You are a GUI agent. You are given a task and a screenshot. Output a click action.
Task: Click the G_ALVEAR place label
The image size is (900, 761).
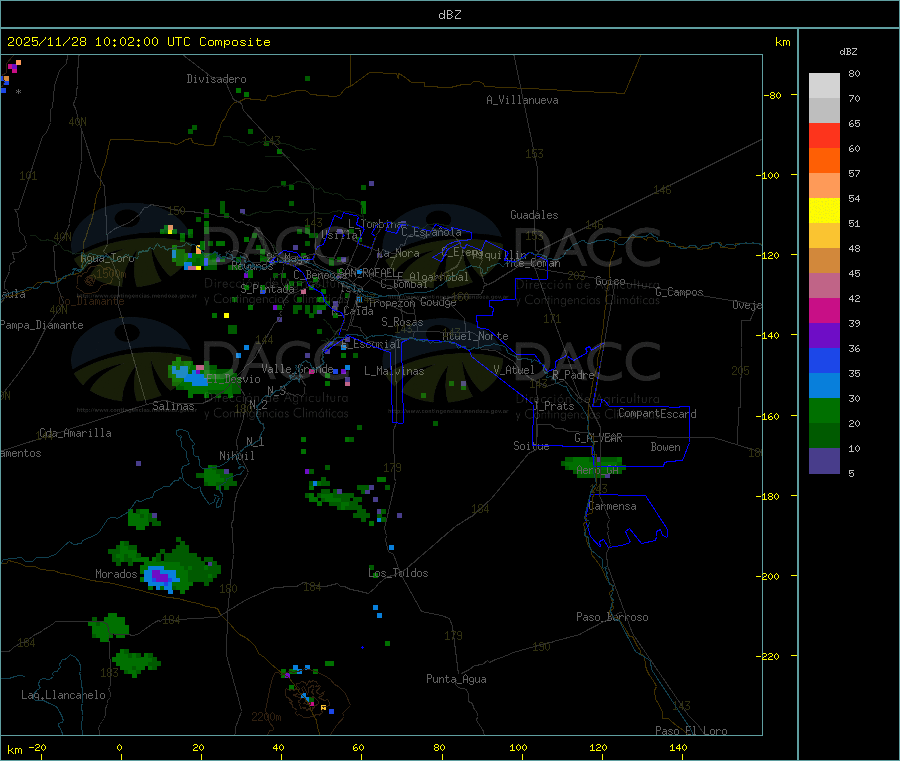click(x=598, y=438)
